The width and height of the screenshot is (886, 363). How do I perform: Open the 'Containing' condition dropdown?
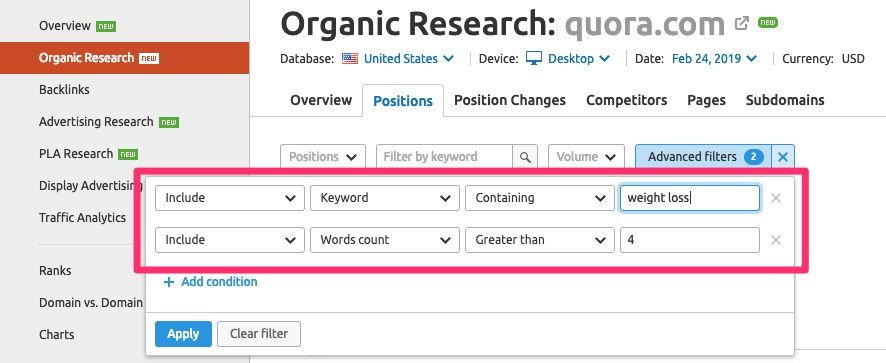(540, 198)
